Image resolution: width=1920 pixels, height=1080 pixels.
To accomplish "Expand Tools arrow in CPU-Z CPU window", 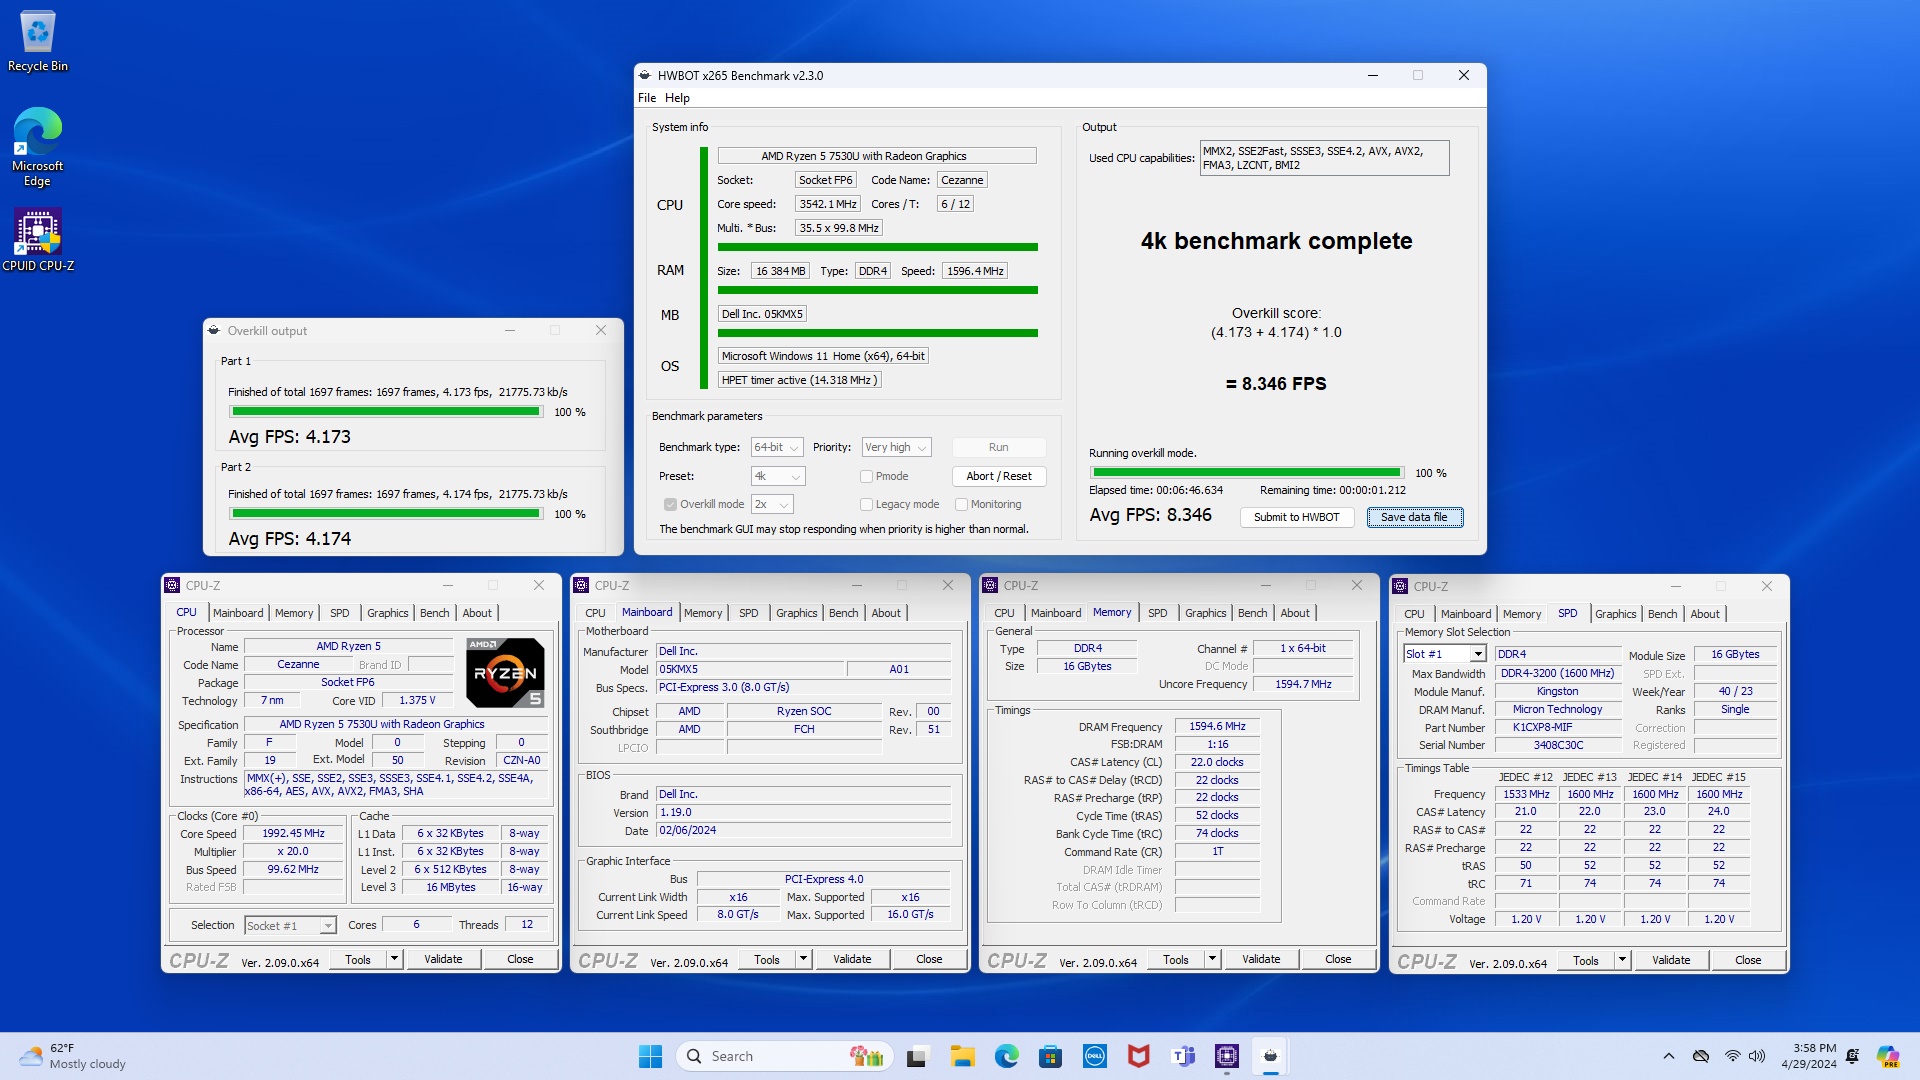I will coord(394,959).
